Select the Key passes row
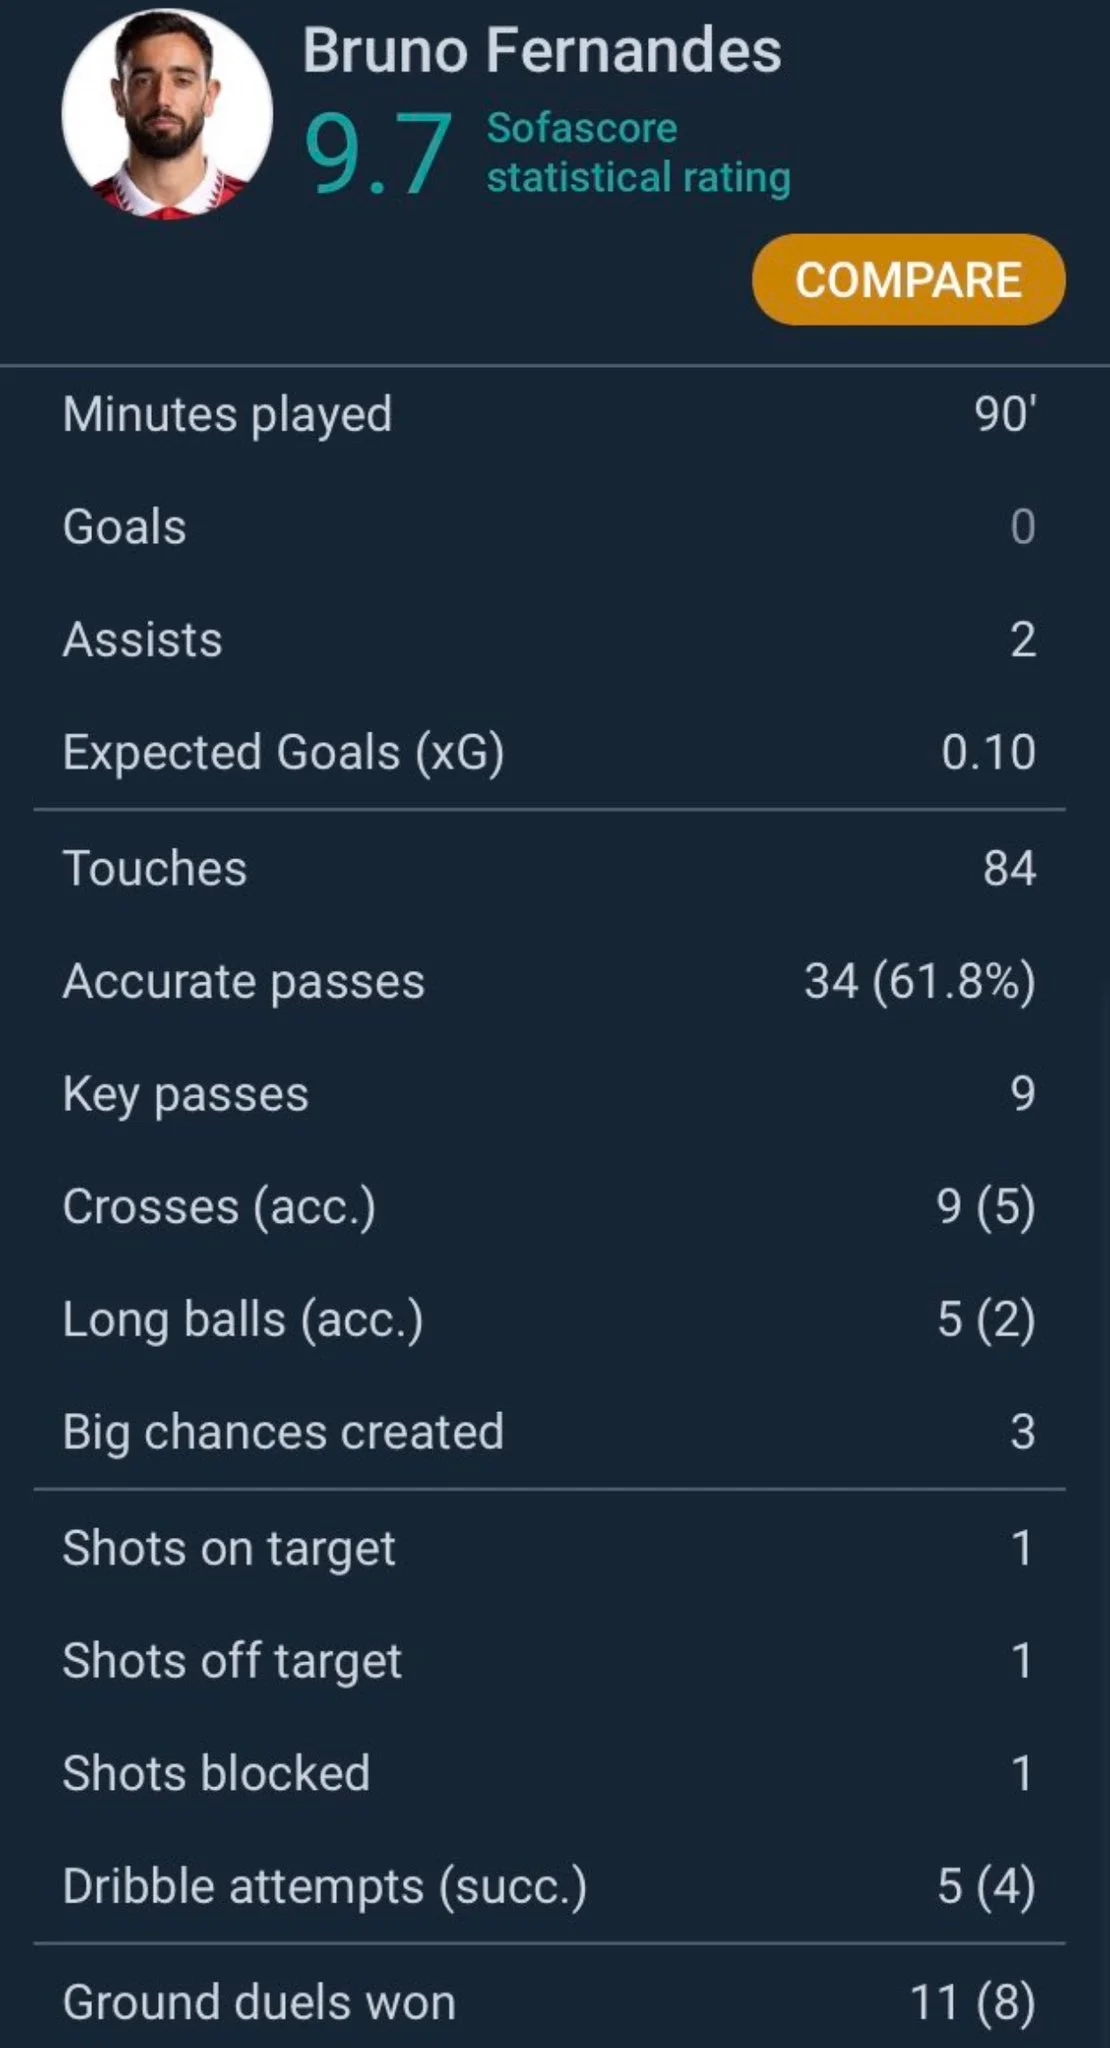 (x=549, y=1094)
